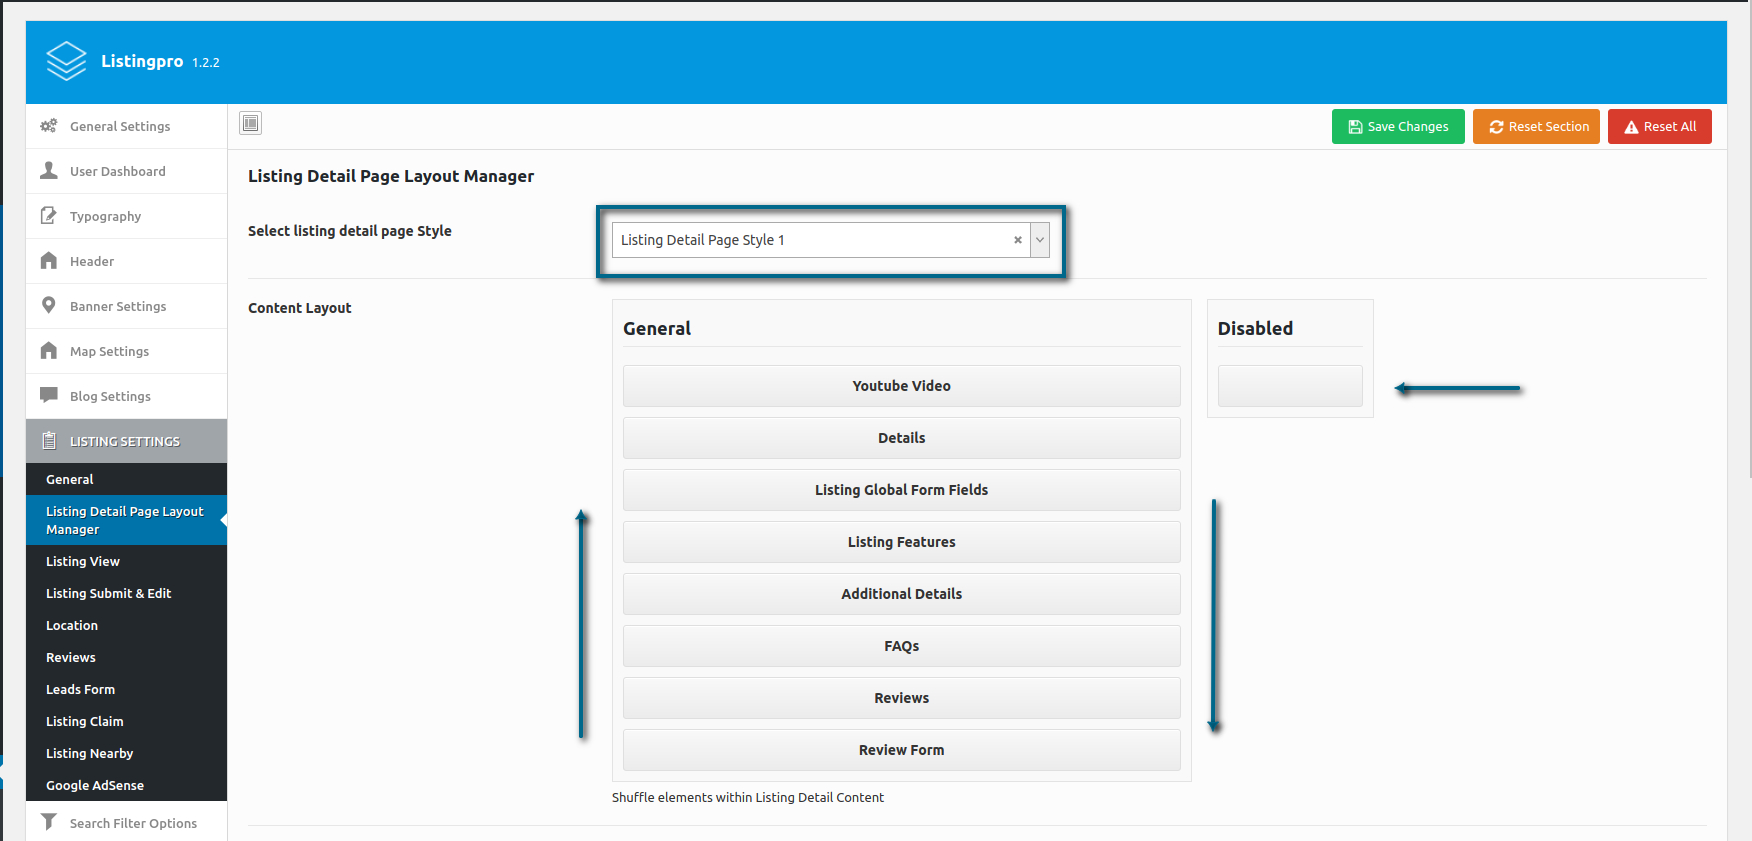1752x841 pixels.
Task: Select the Additional Details layout block
Action: tap(901, 594)
